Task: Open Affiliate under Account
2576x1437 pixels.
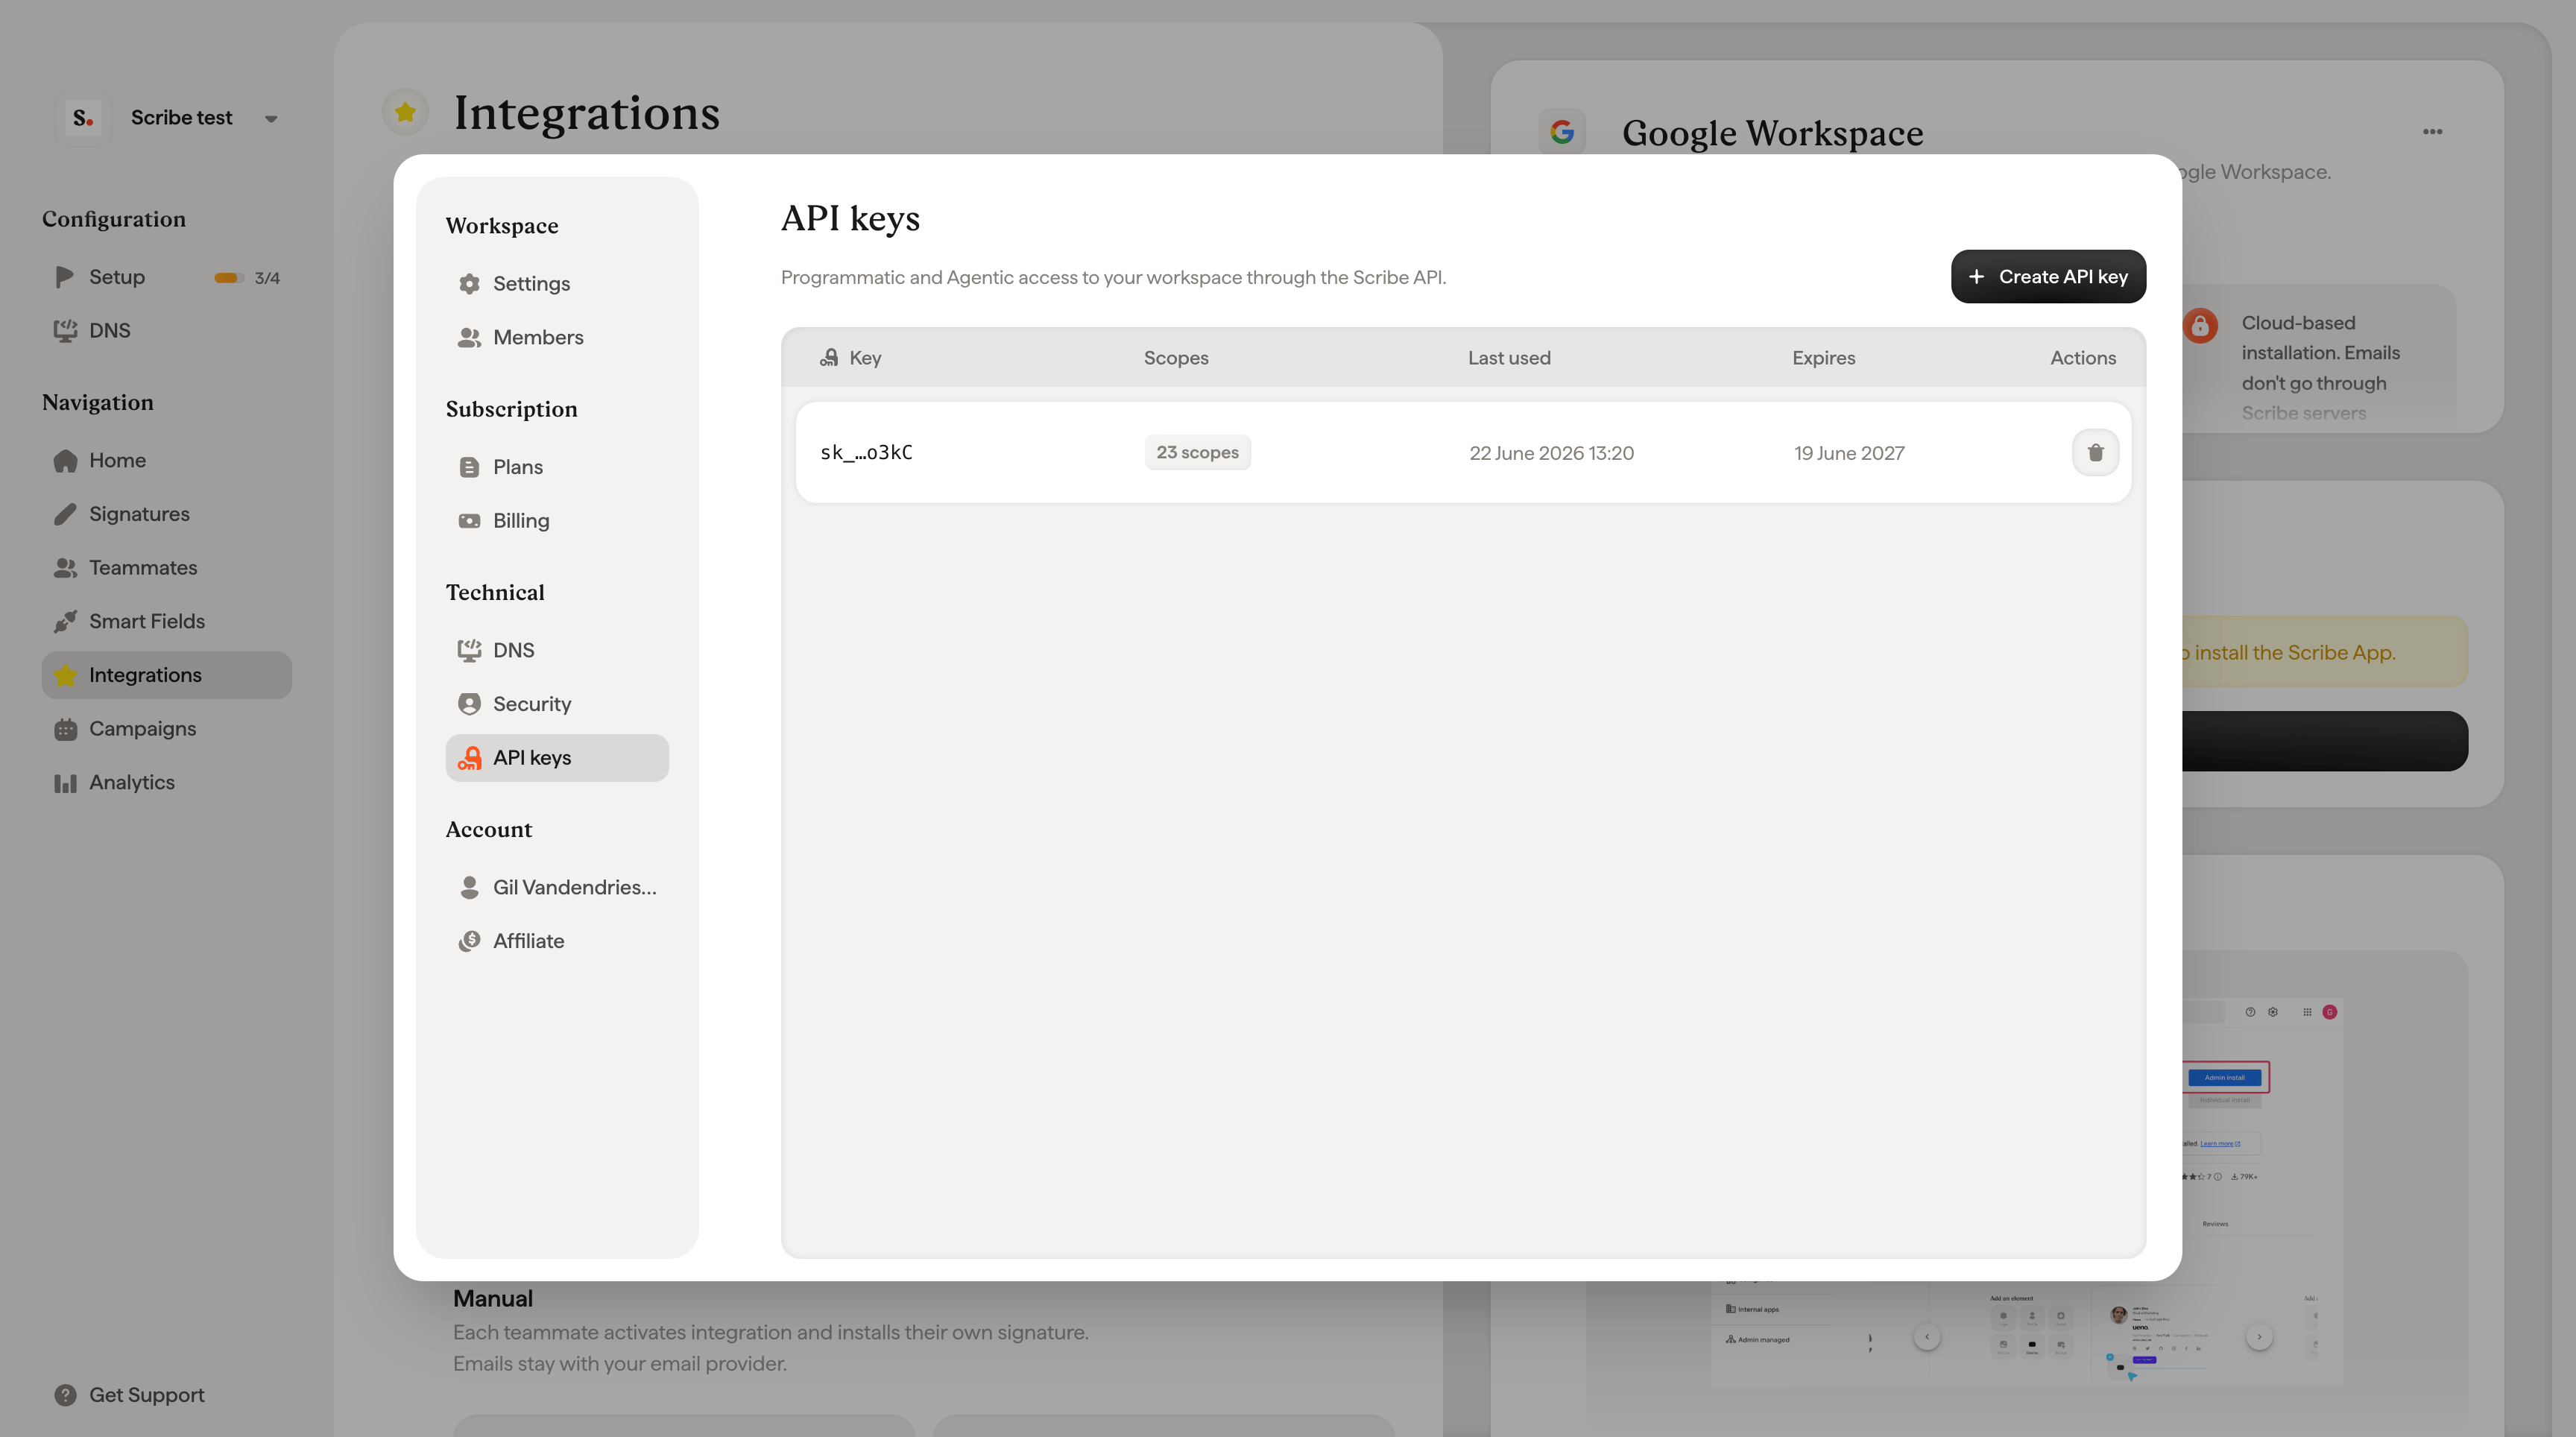Action: pos(557,941)
